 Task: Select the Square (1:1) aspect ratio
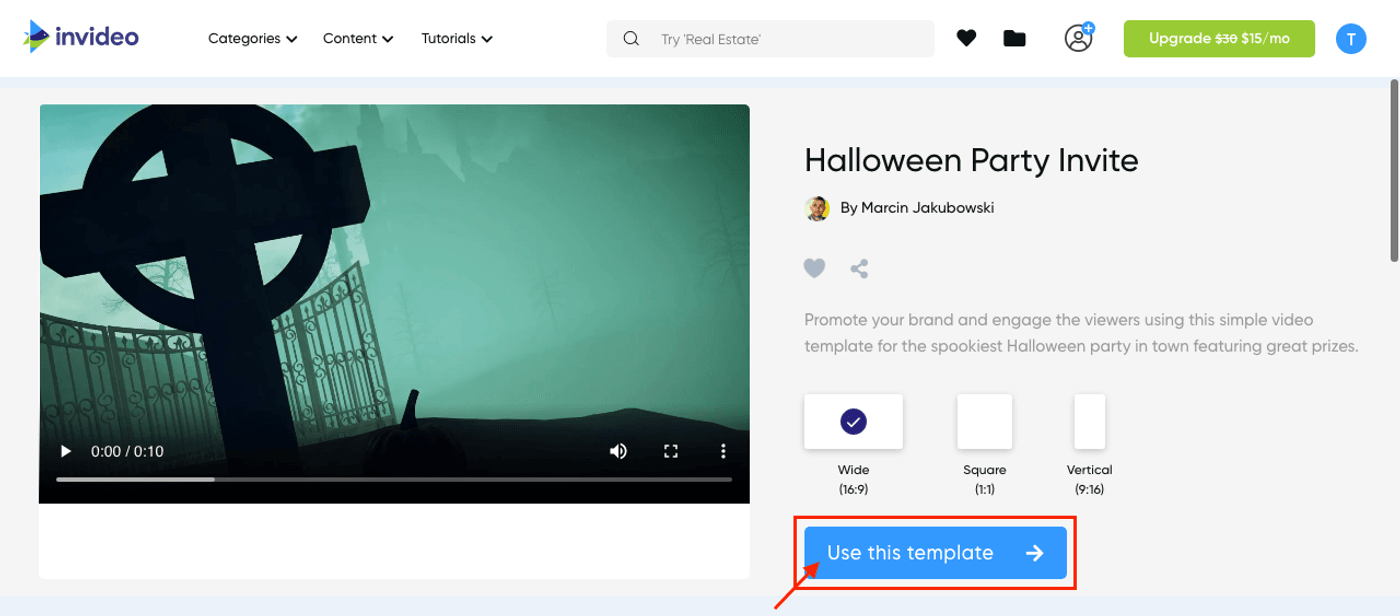984,421
